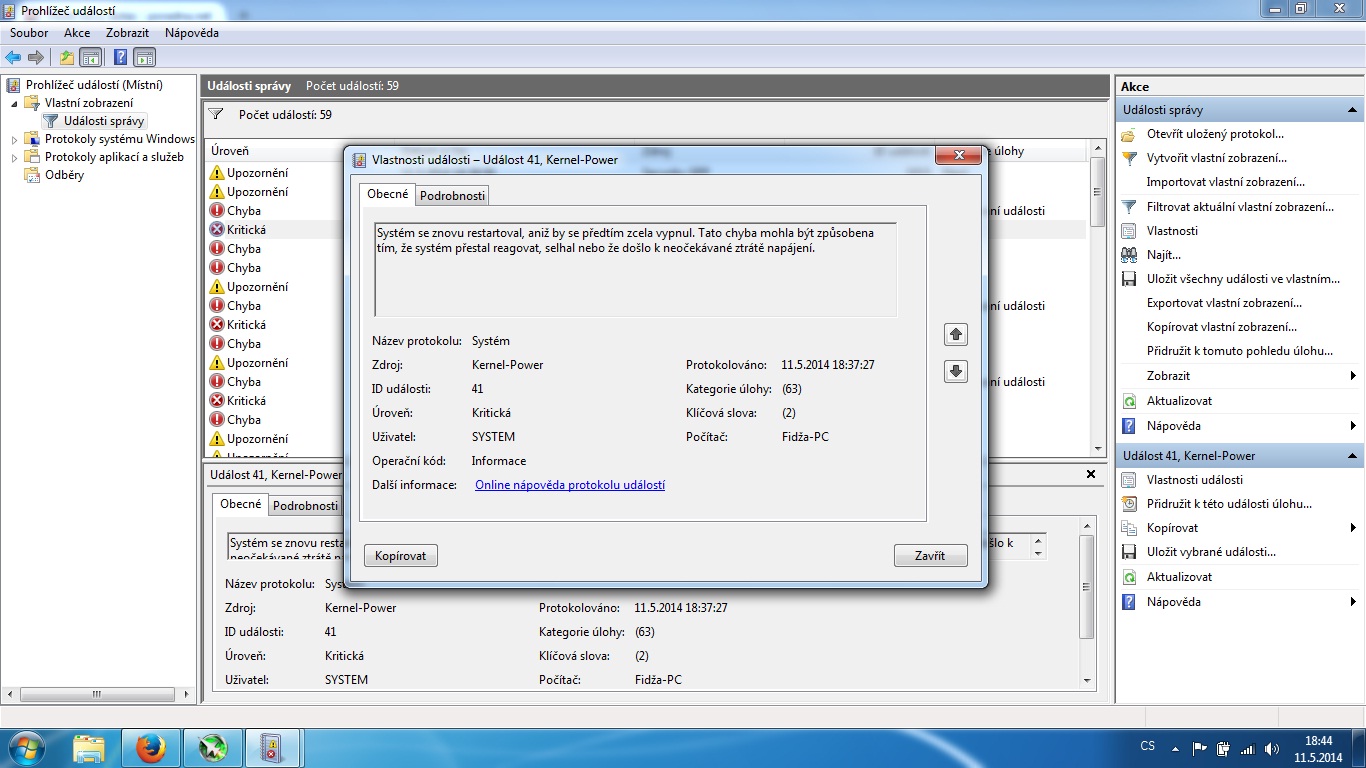This screenshot has height=768, width=1366.
Task: Select the Obecné tab in the dialog
Action: (x=387, y=194)
